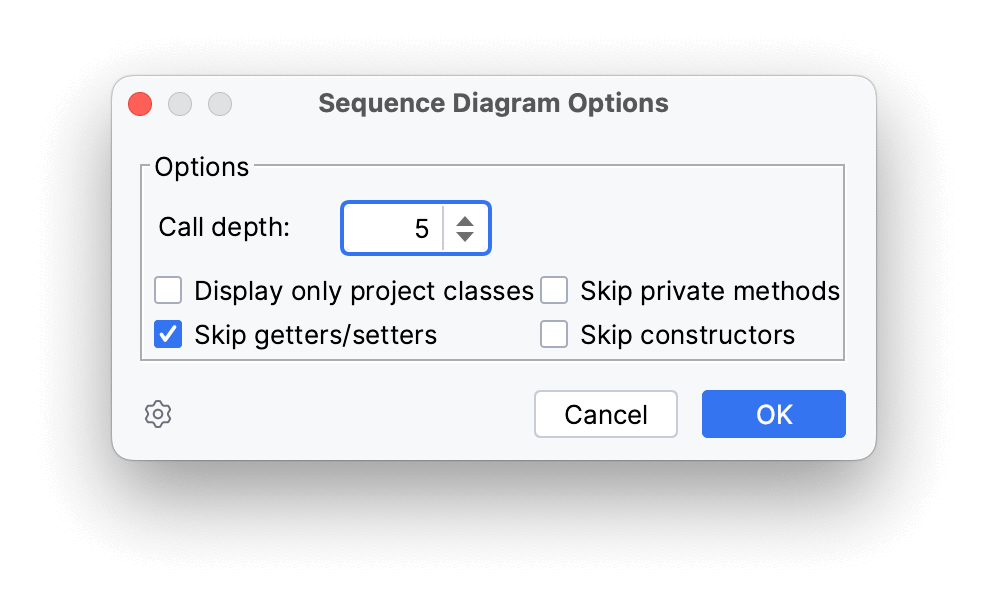
Task: Click the greyed-out zoom window button
Action: [x=220, y=104]
